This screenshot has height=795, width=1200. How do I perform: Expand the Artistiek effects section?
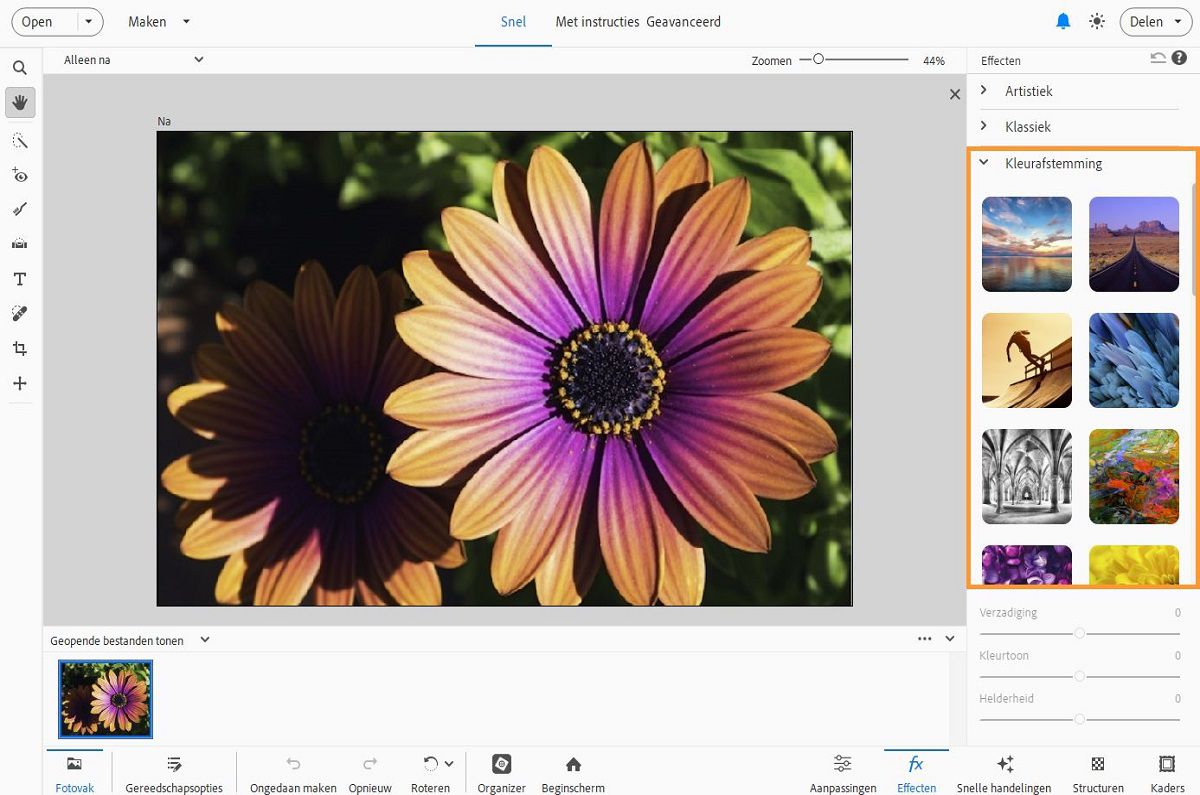[x=1029, y=91]
